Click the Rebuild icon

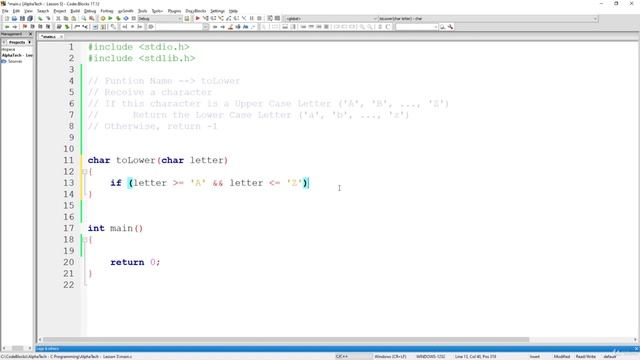(x=126, y=18)
